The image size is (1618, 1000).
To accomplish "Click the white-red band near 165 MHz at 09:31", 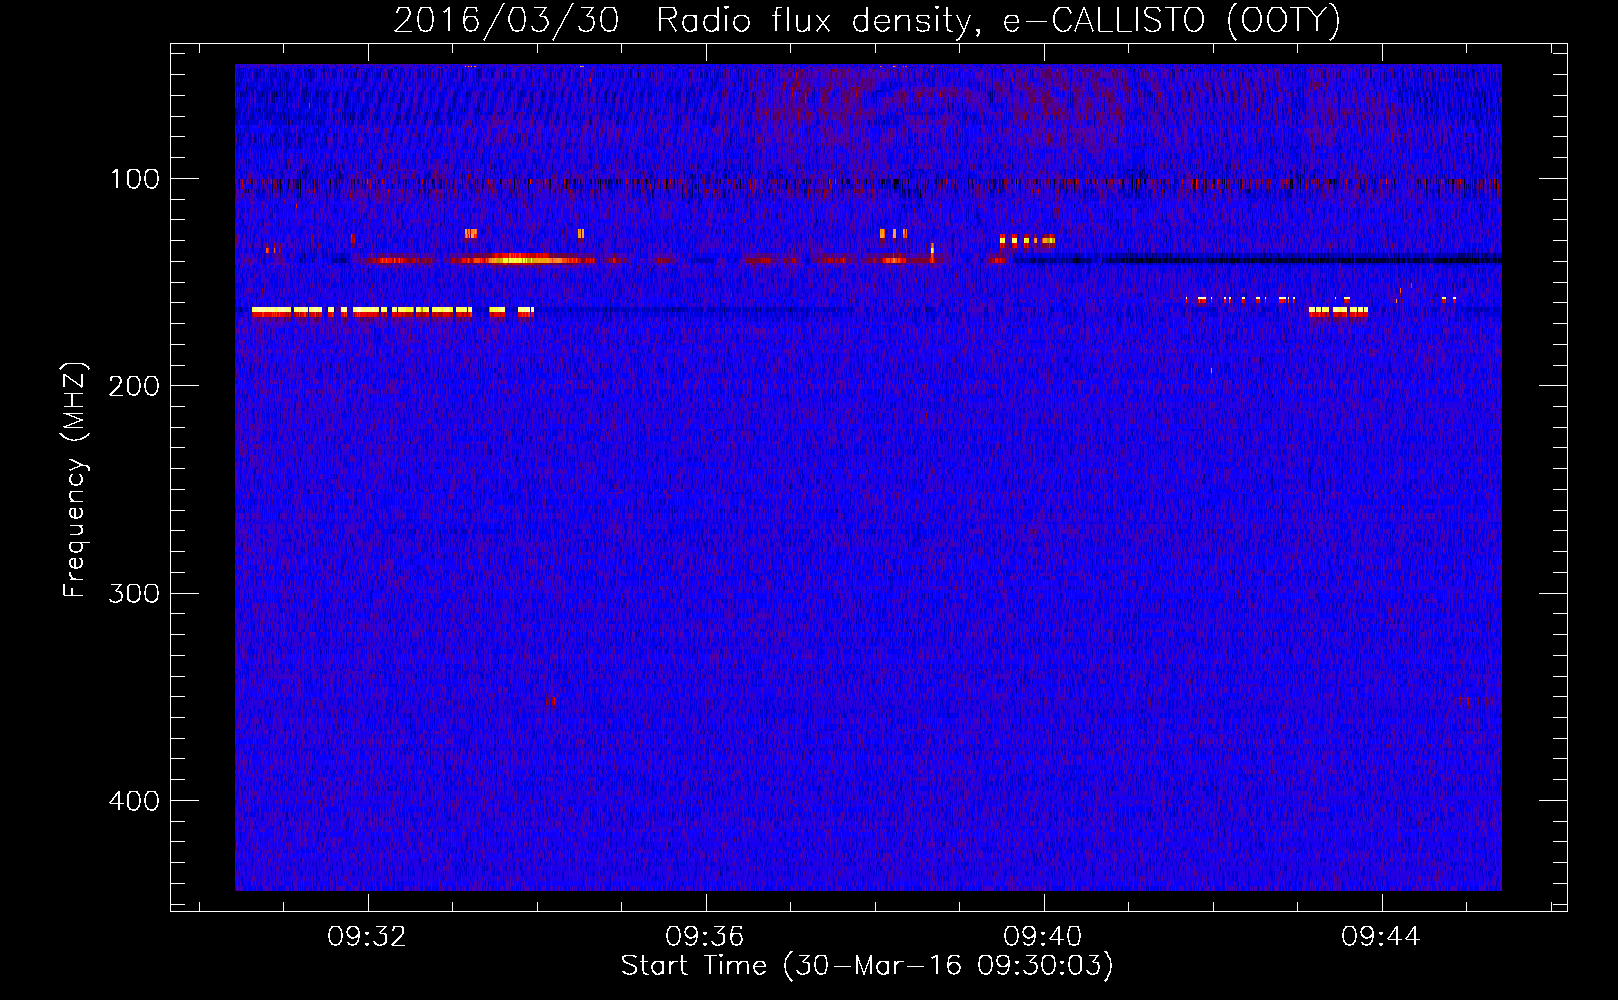I will (x=392, y=312).
